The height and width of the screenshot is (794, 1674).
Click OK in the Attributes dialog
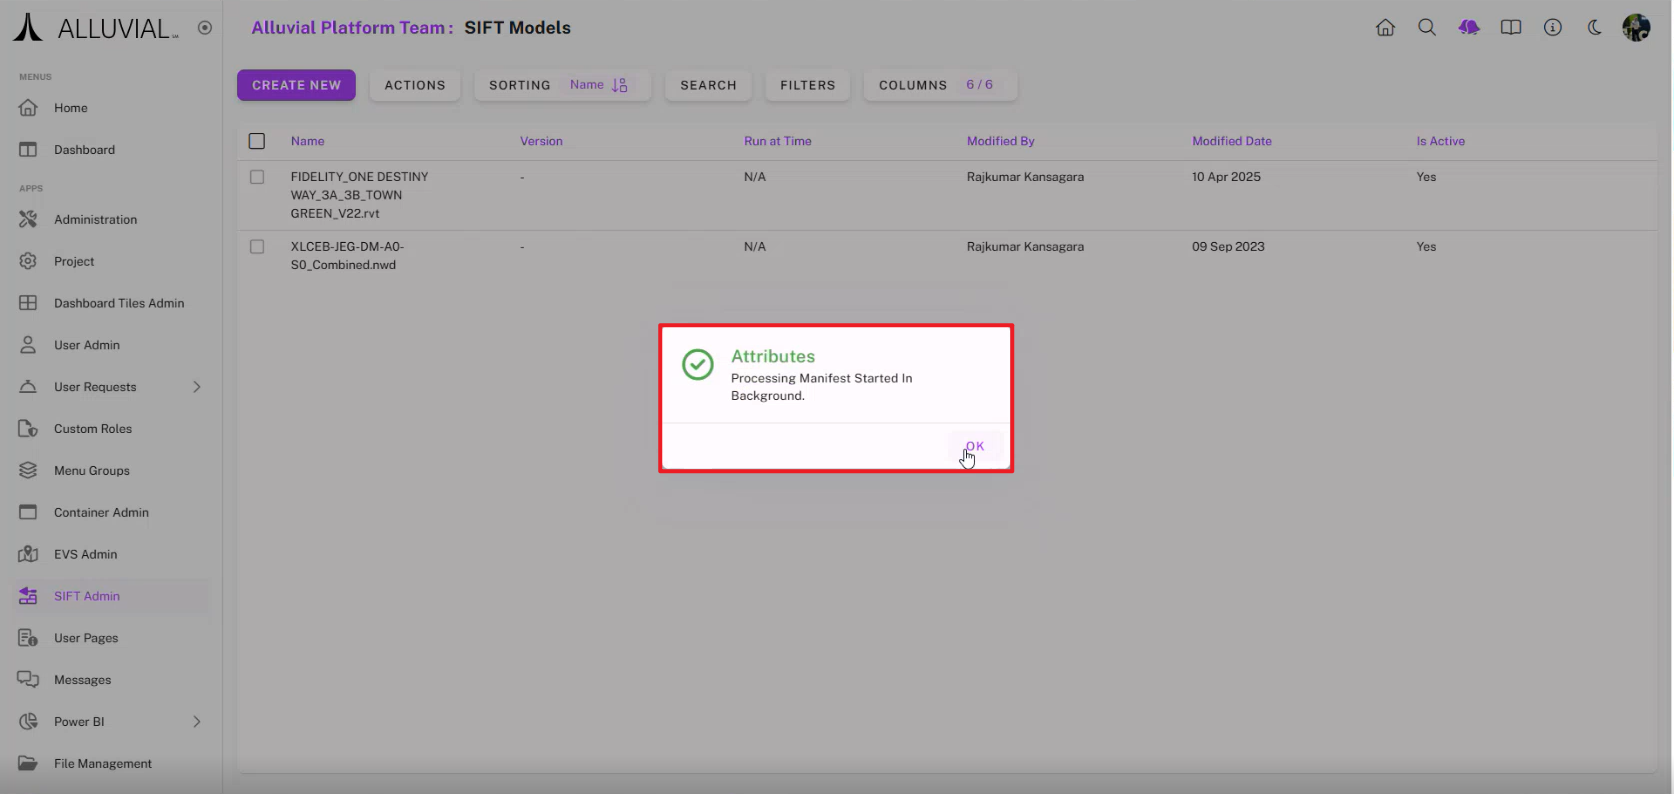coord(974,446)
